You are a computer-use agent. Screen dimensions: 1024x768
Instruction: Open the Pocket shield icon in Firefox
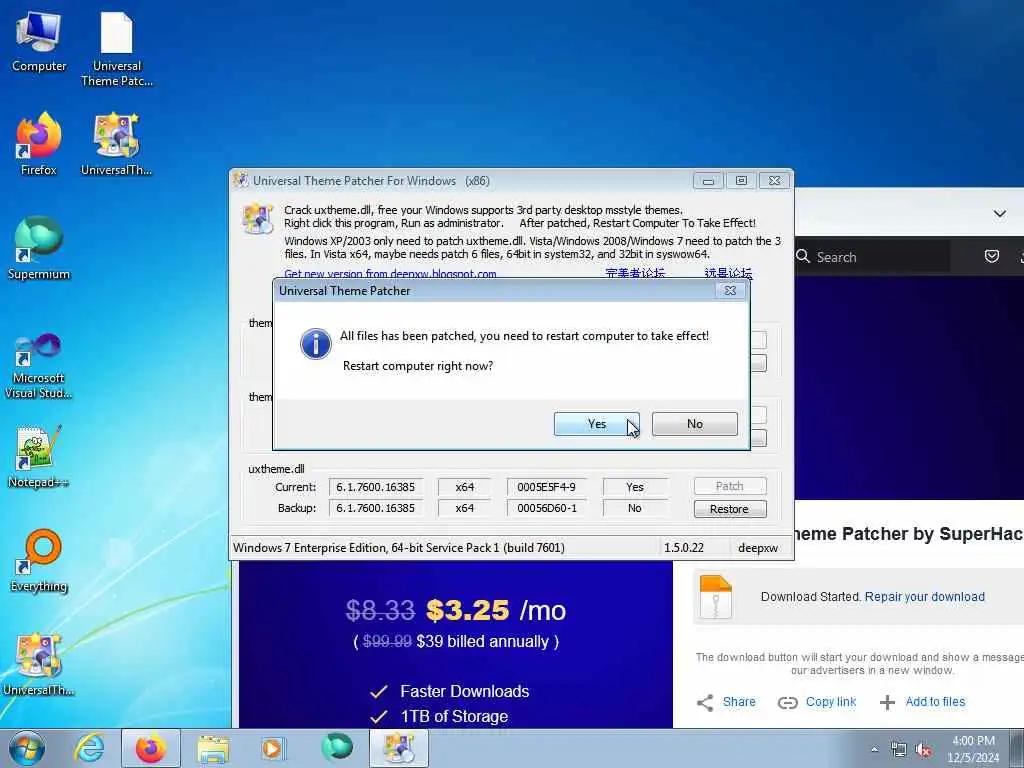991,256
